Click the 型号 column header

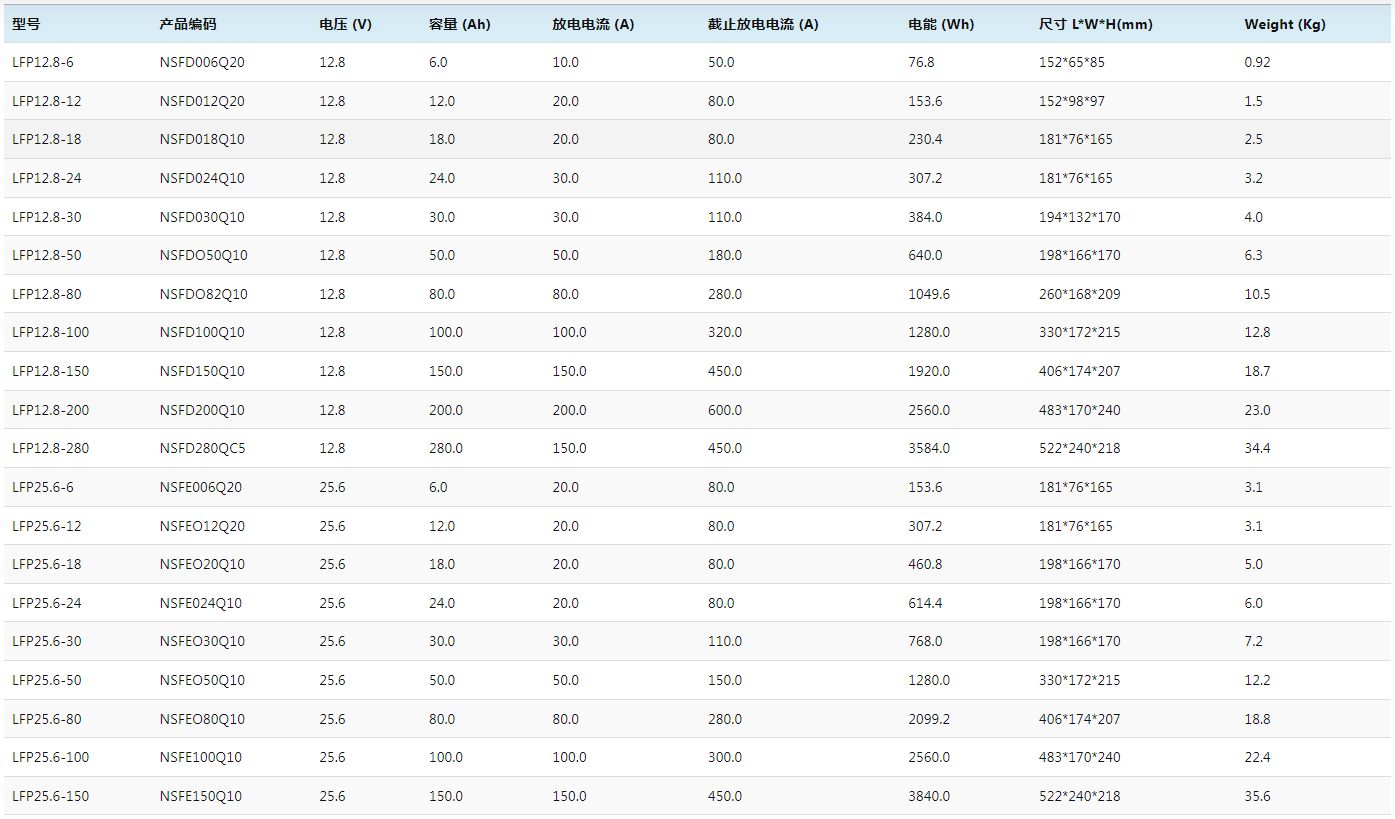point(27,24)
